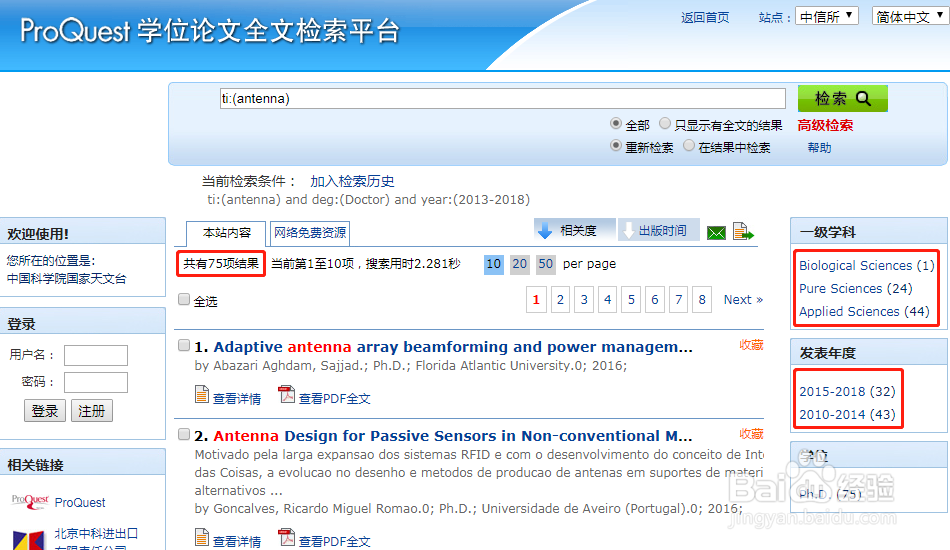The height and width of the screenshot is (550, 950).
Task: Click the 注册 register button
Action: point(91,411)
